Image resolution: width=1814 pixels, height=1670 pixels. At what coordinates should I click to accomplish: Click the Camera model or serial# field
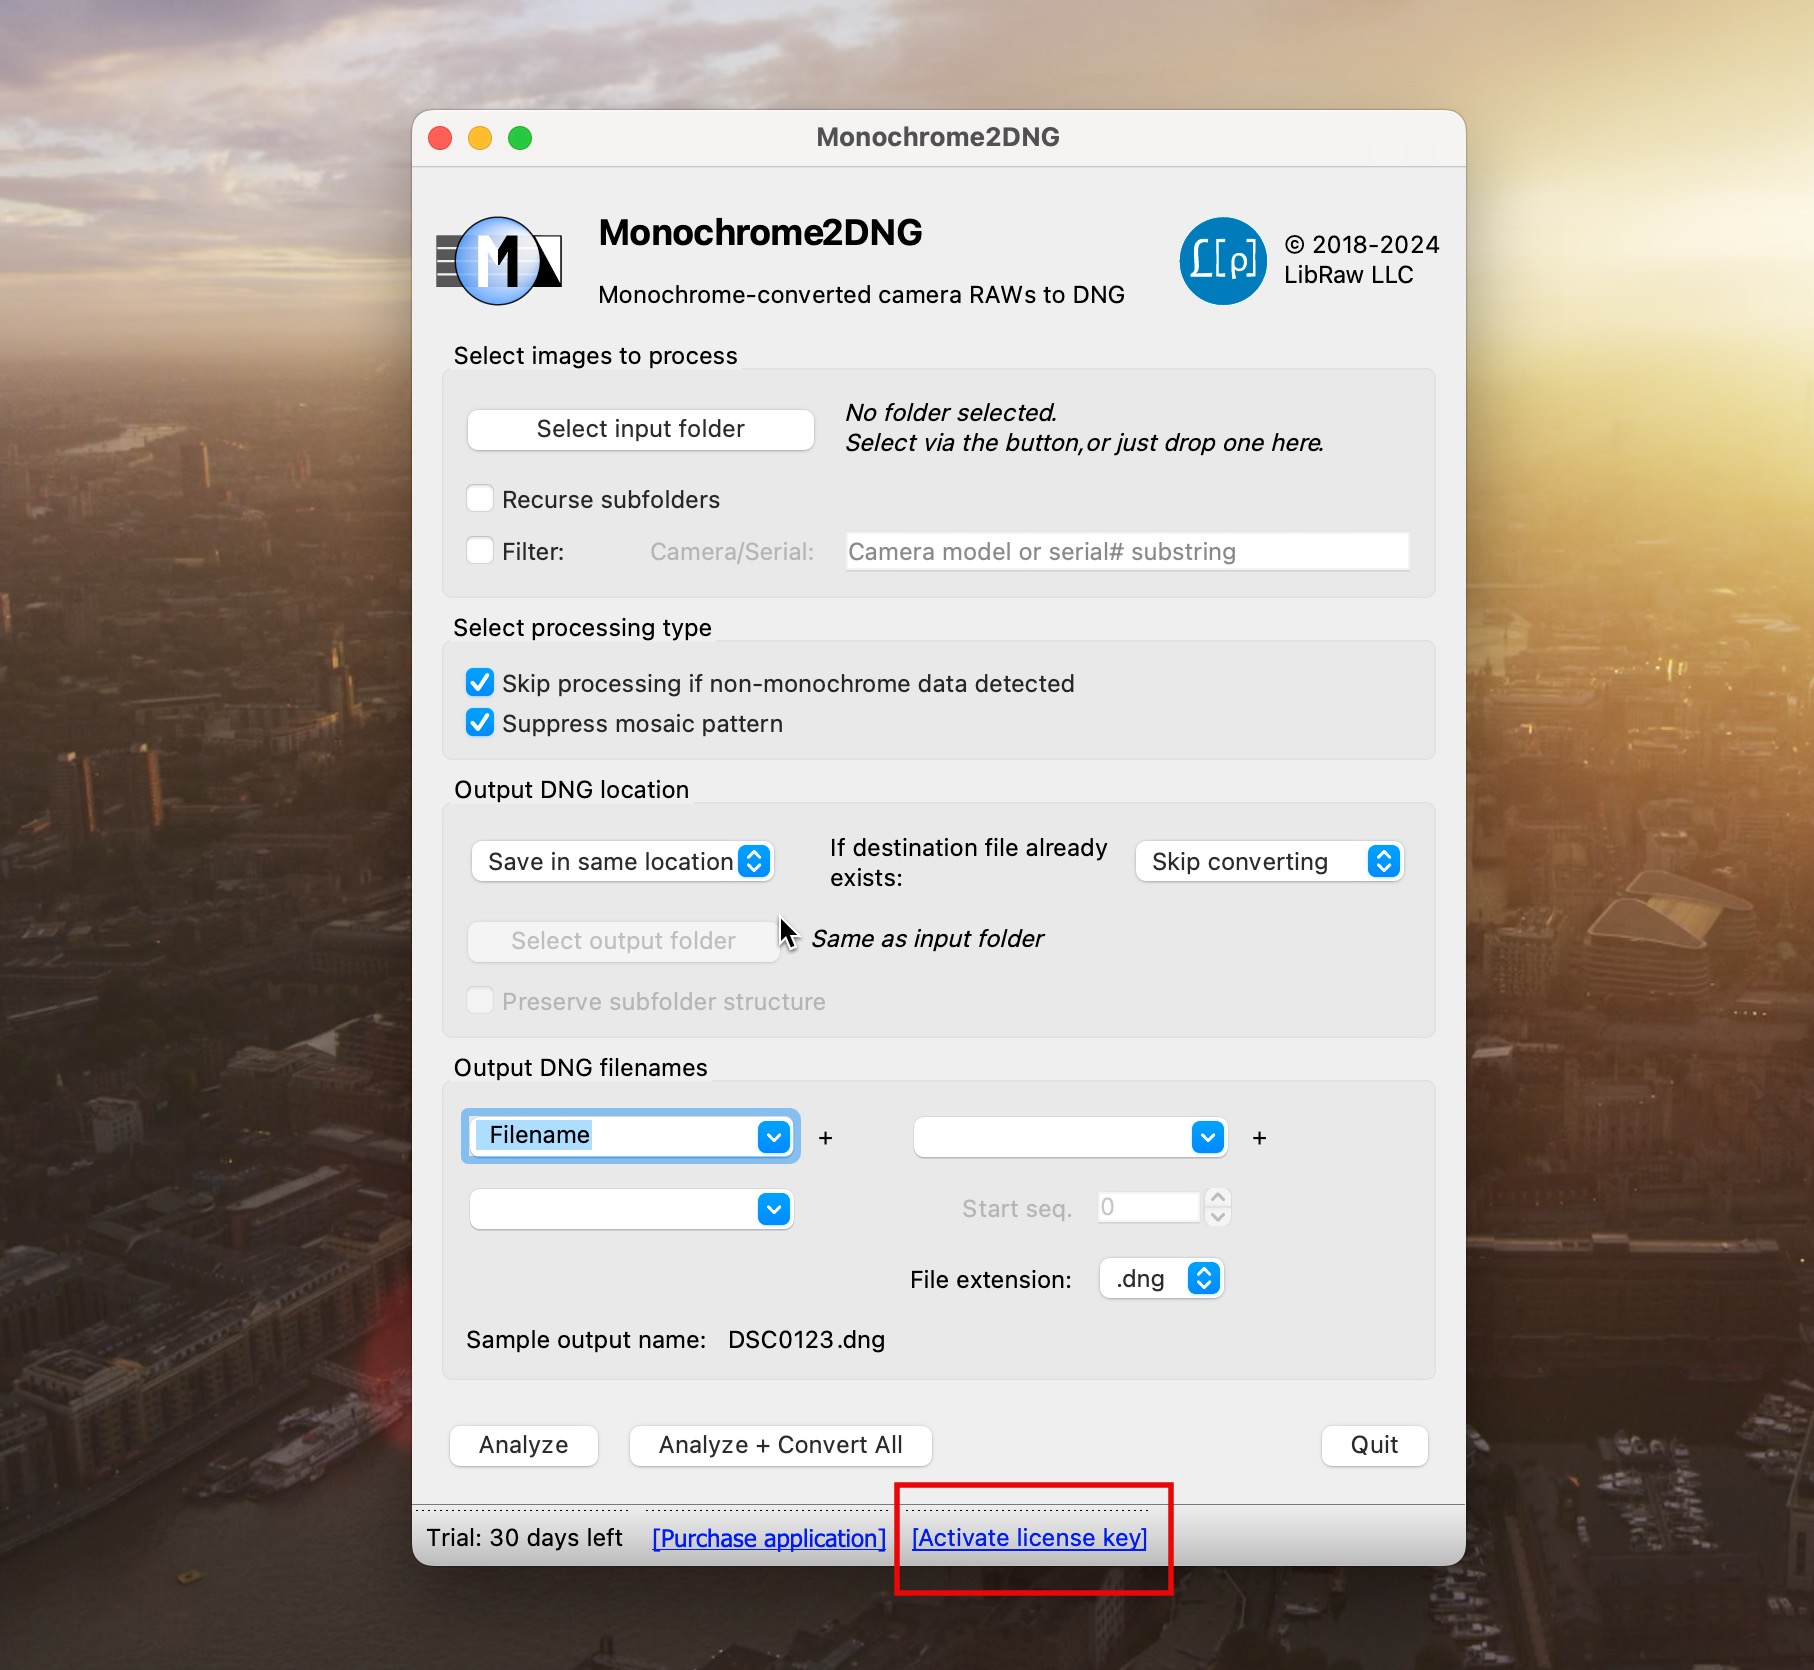1126,552
